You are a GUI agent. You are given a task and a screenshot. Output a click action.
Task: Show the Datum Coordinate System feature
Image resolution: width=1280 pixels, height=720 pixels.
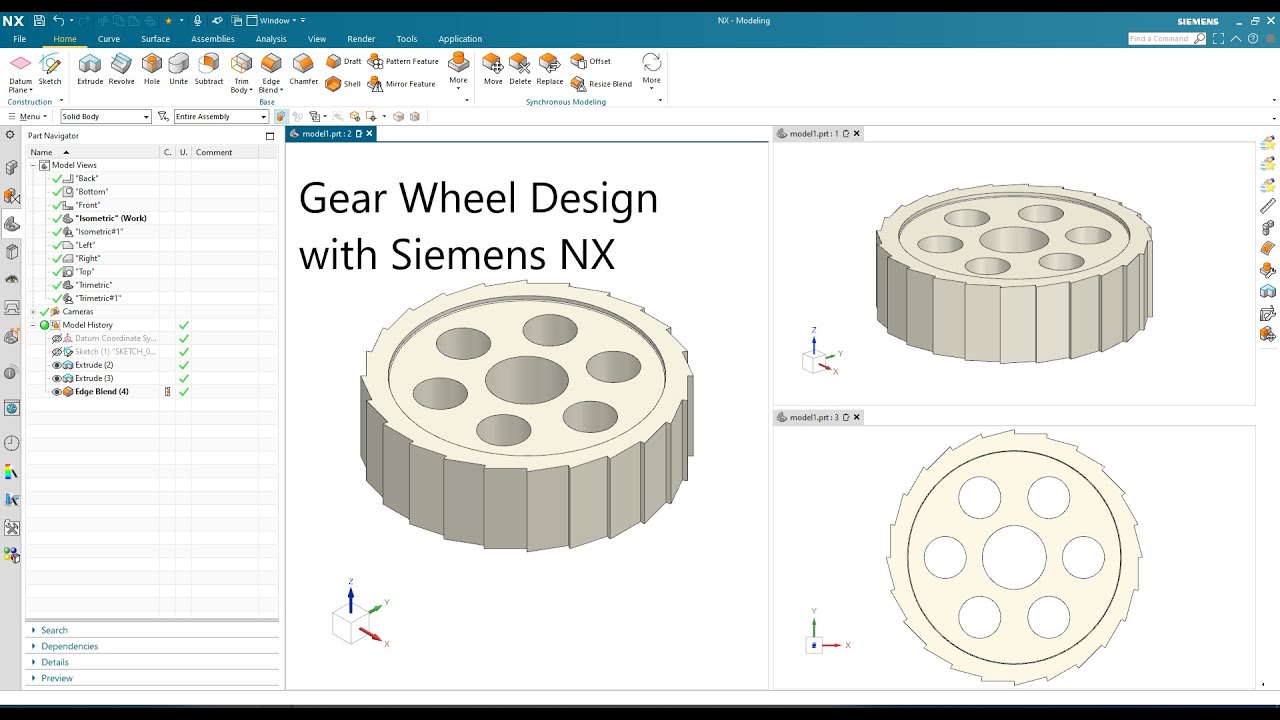tap(56, 338)
